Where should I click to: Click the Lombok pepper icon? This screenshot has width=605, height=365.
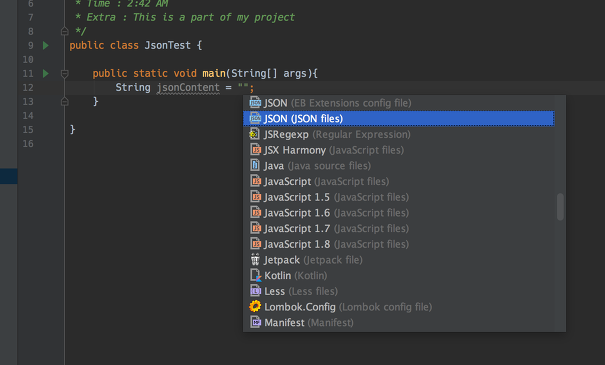pos(255,307)
